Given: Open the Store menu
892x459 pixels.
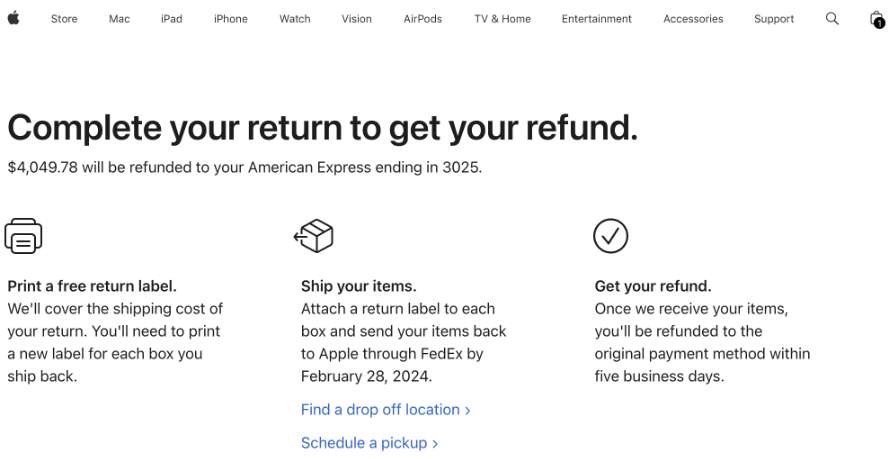Looking at the screenshot, I should [64, 19].
